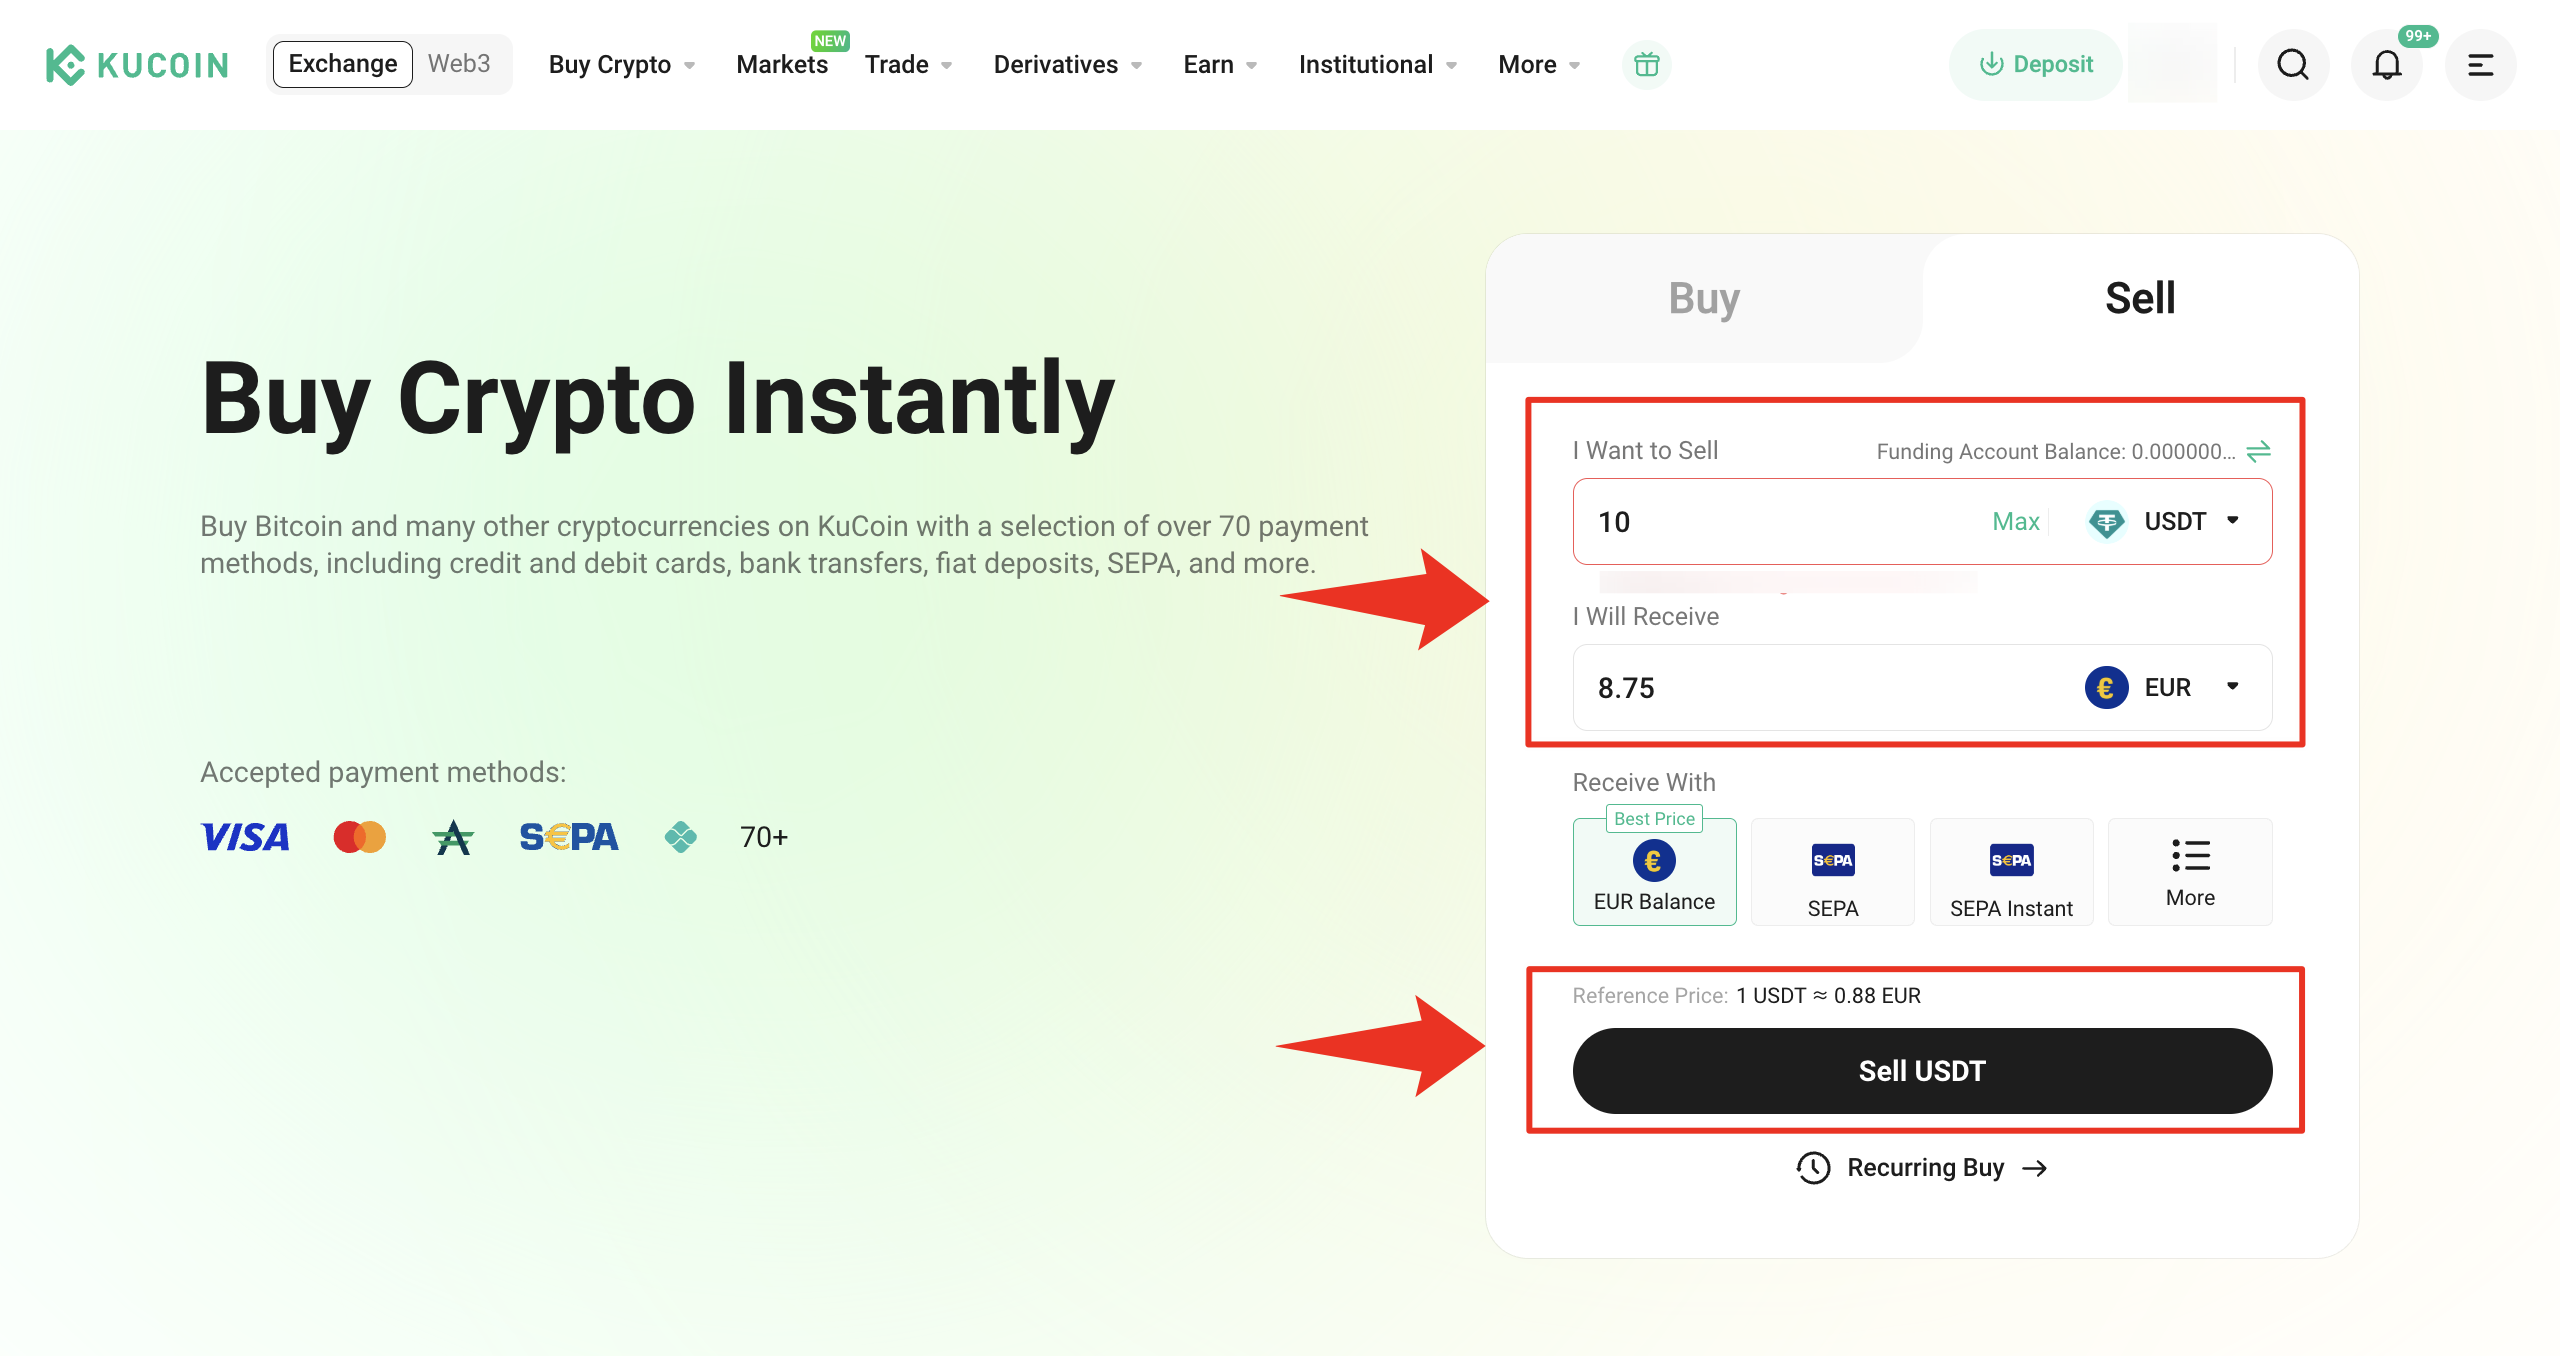Viewport: 2560px width, 1356px height.
Task: Open the search magnifier icon
Action: click(2293, 65)
